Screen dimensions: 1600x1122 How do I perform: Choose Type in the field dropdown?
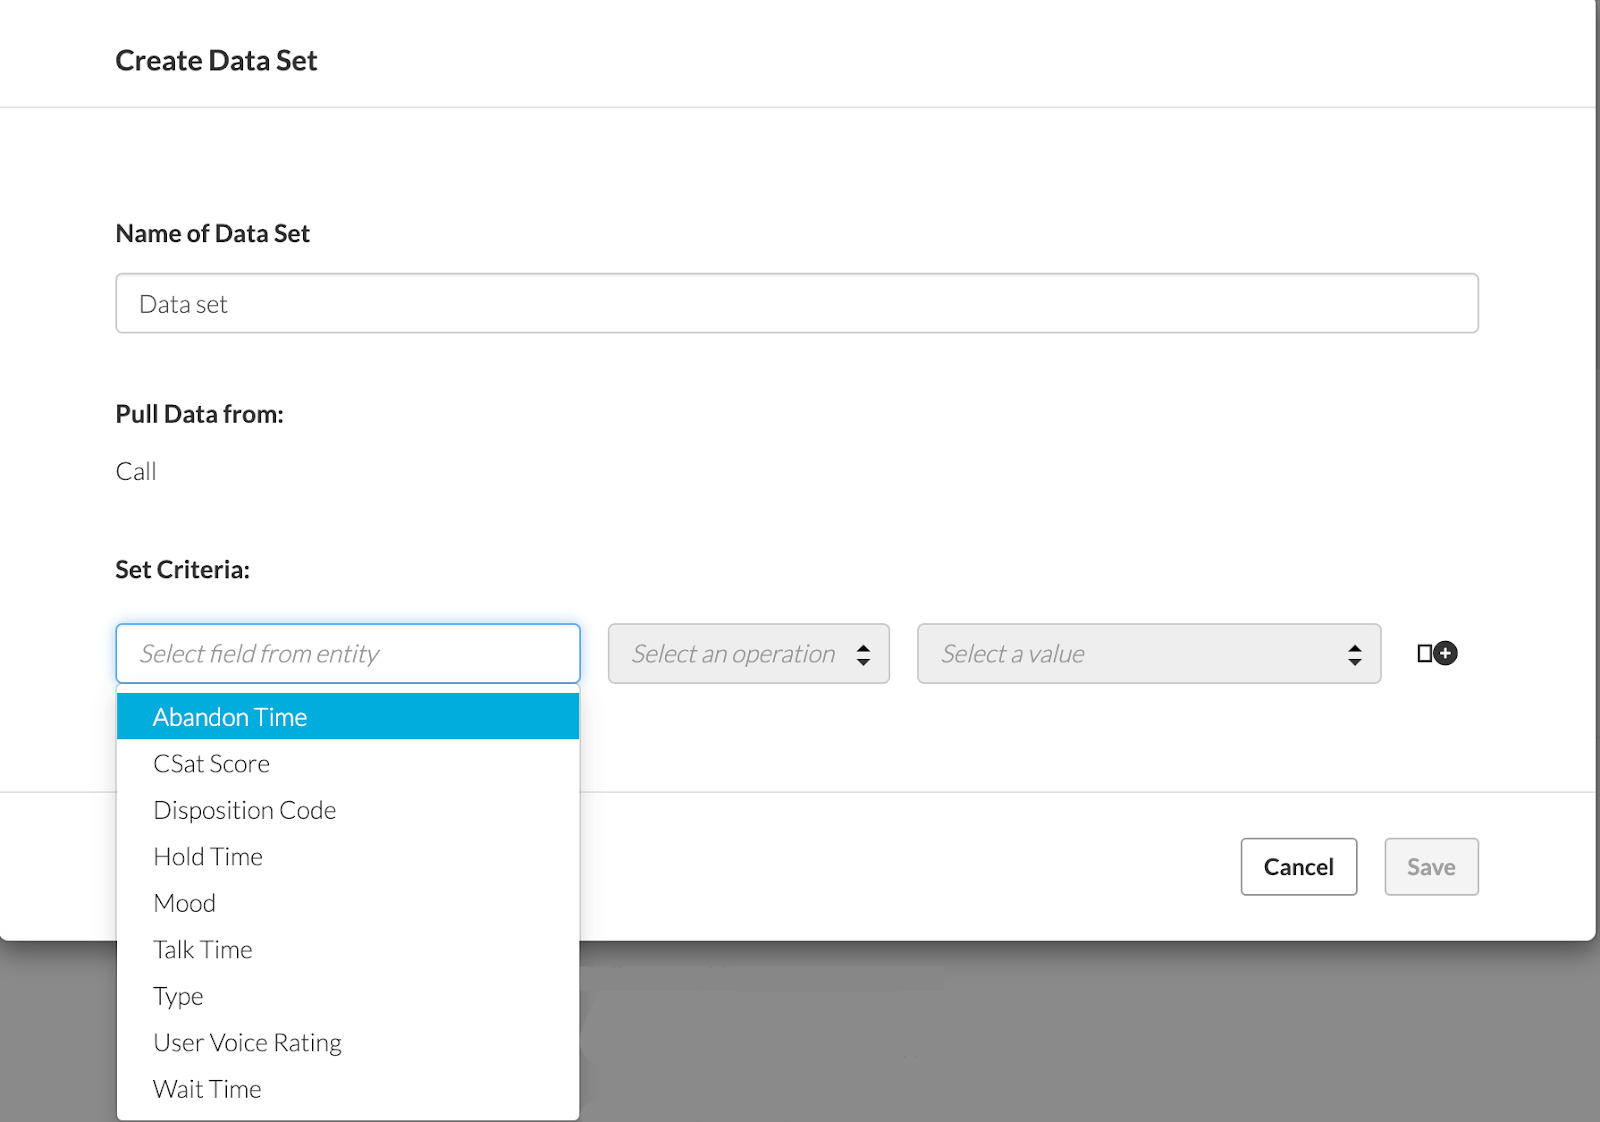pos(348,996)
